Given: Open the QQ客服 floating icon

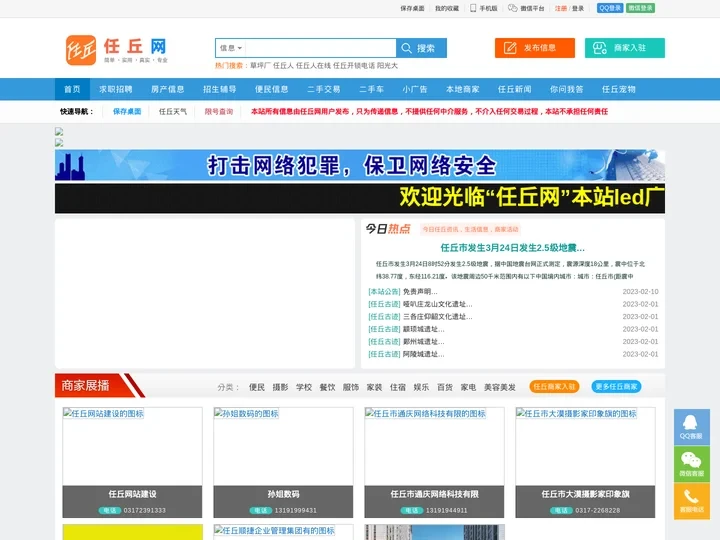Looking at the screenshot, I should (x=692, y=427).
